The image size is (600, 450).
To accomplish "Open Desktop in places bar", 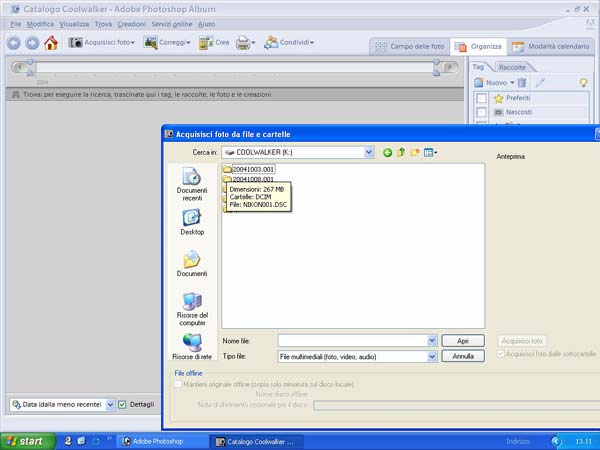I will pyautogui.click(x=192, y=222).
